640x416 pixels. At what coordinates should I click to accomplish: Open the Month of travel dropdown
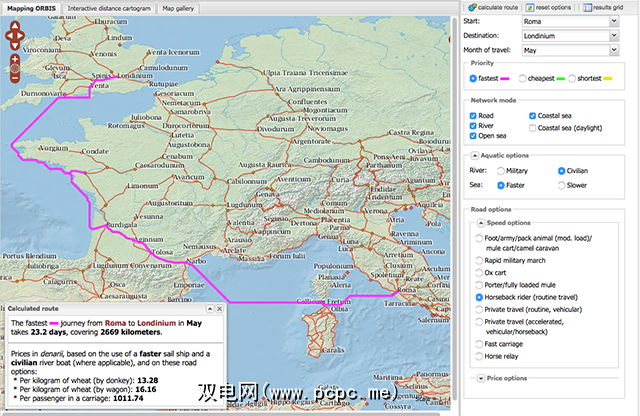pos(613,48)
